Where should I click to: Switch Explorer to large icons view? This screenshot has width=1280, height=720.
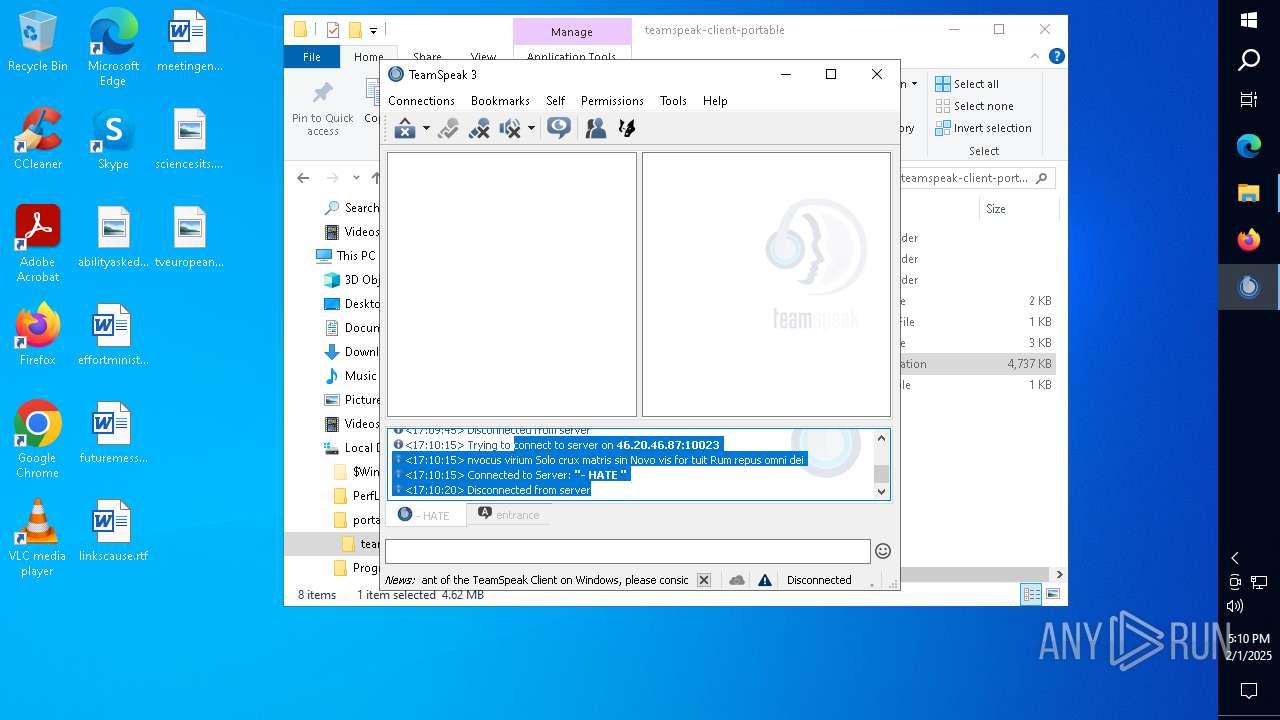pyautogui.click(x=1053, y=595)
